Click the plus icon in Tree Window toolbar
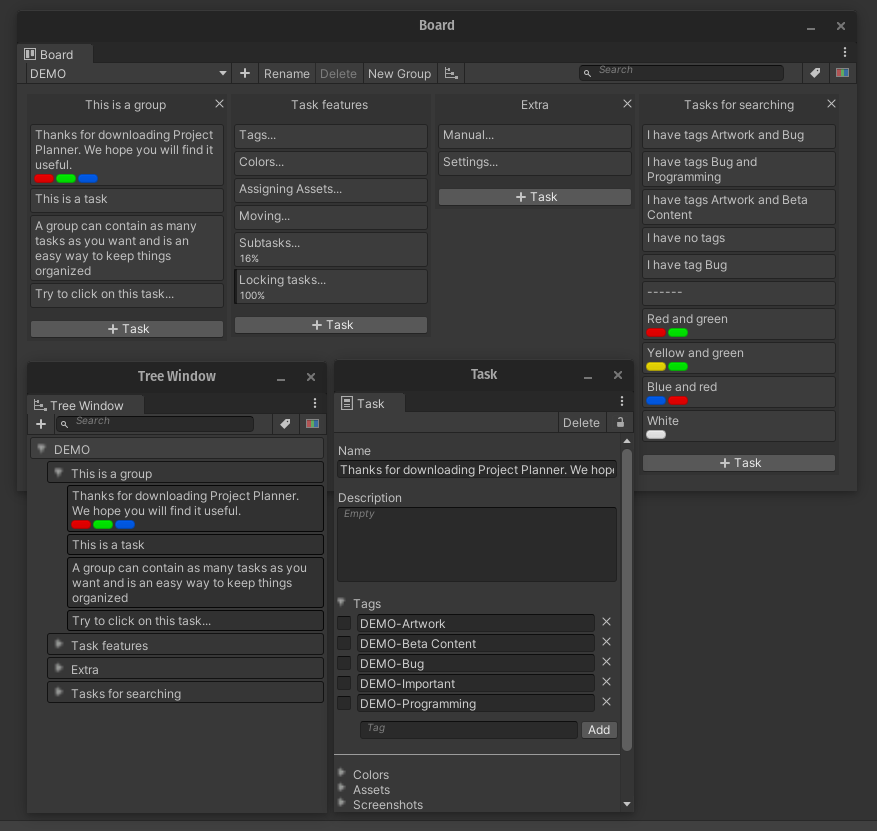The image size is (877, 831). (41, 424)
